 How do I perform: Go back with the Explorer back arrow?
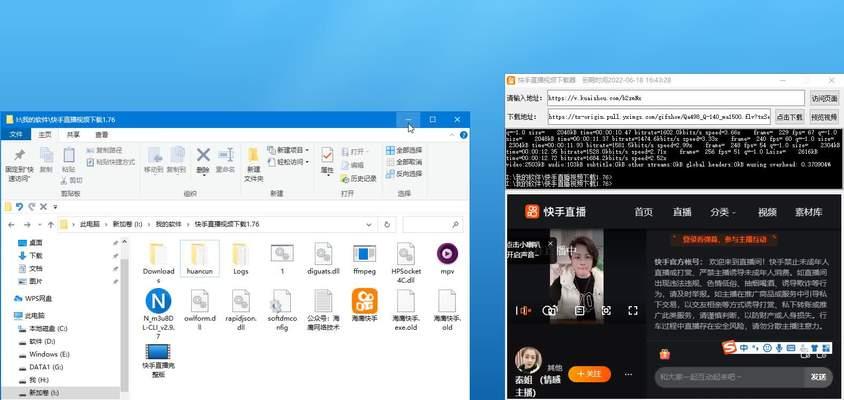12,224
